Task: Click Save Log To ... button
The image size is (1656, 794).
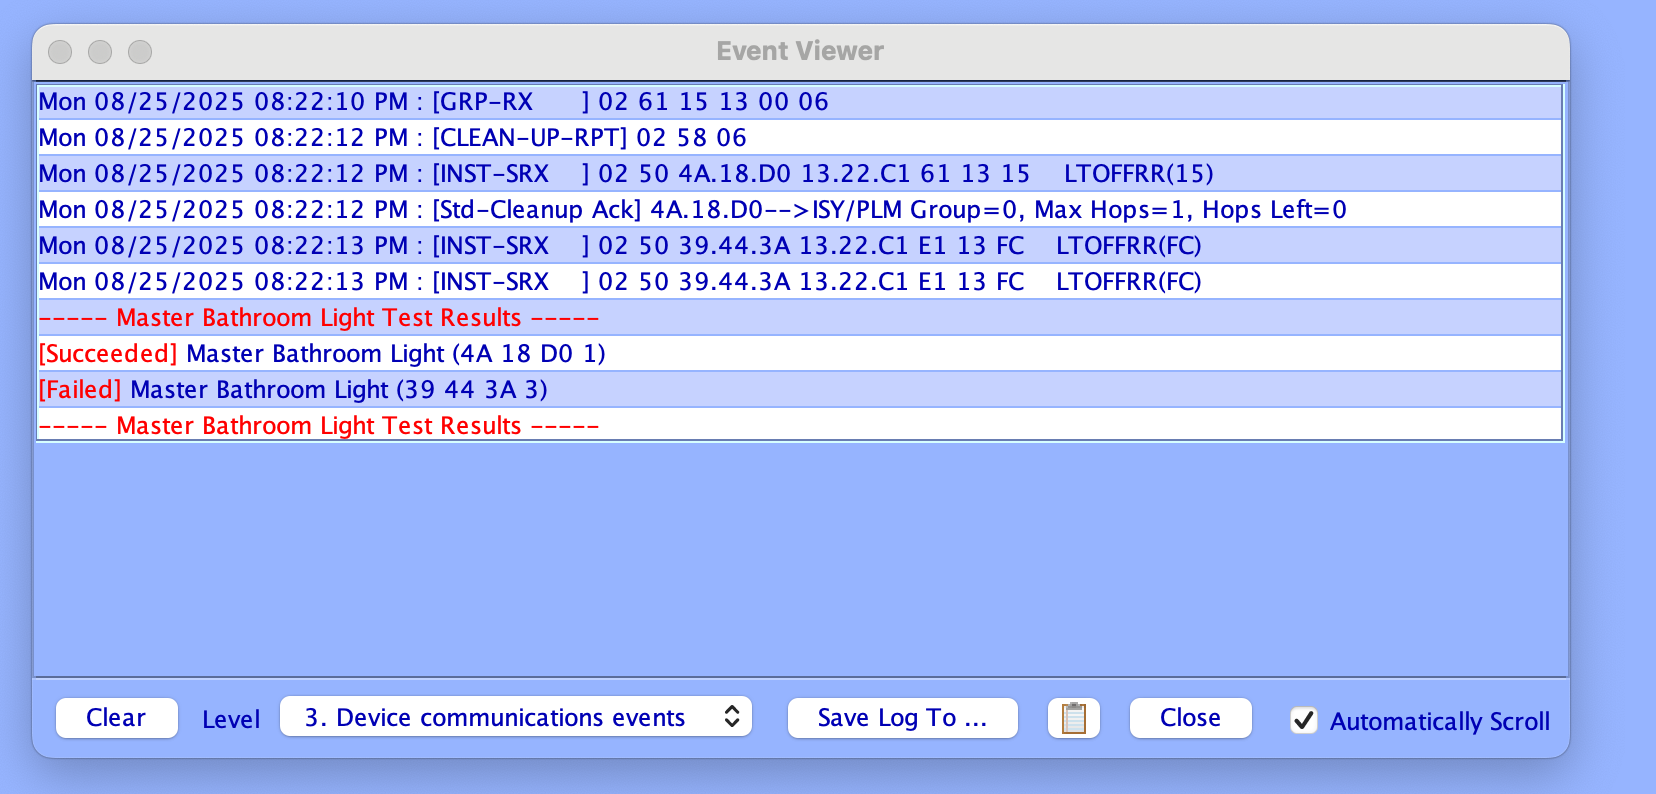Action: tap(902, 718)
